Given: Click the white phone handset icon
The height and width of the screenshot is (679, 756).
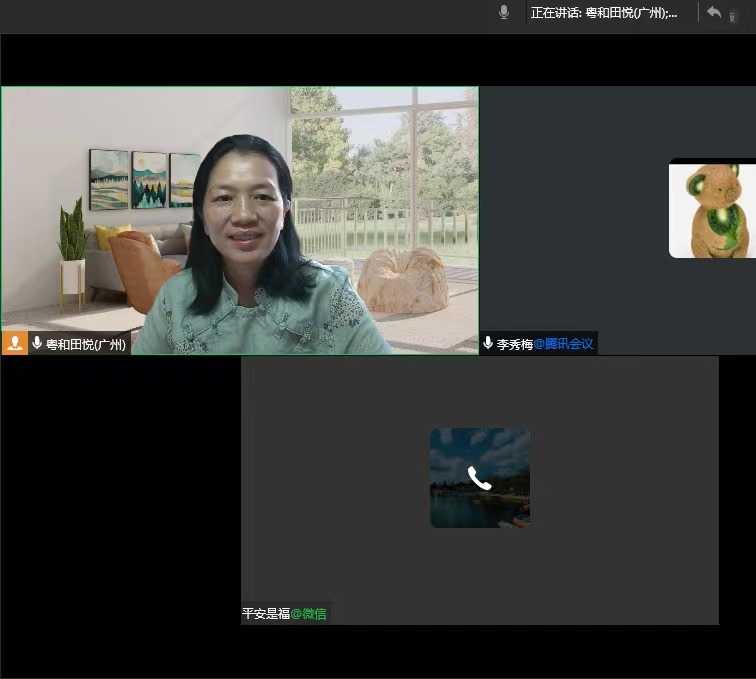Looking at the screenshot, I should 480,479.
